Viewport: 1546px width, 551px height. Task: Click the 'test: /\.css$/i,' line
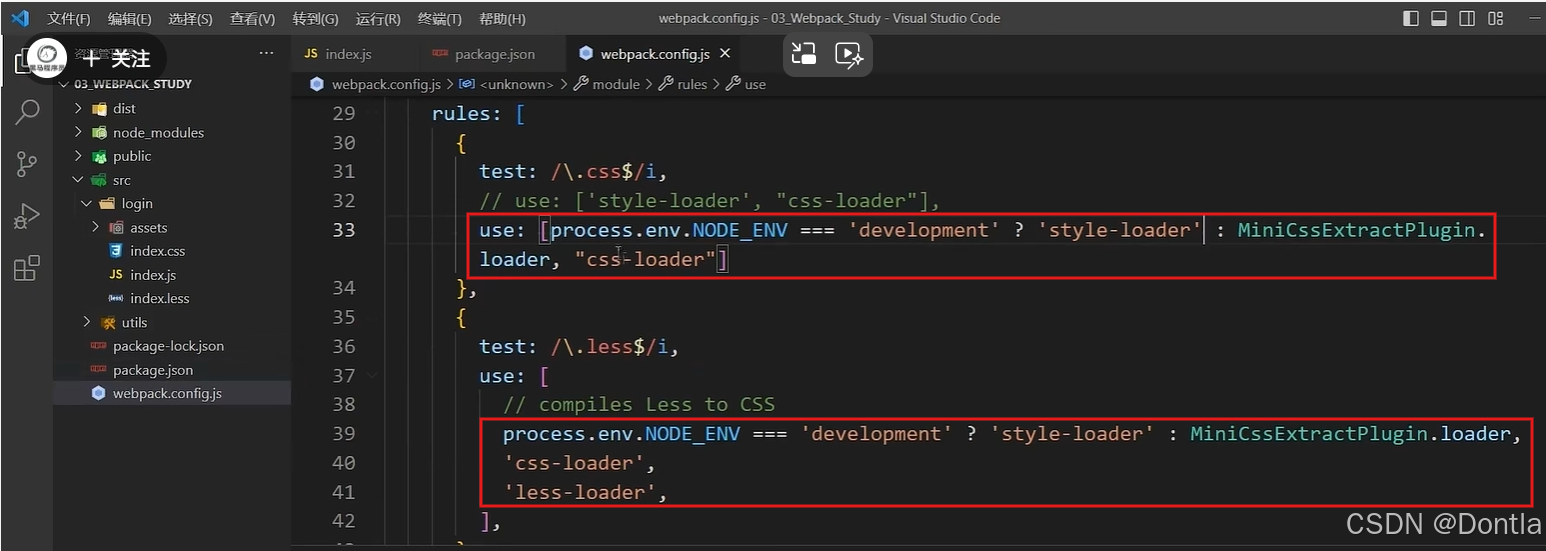point(574,172)
